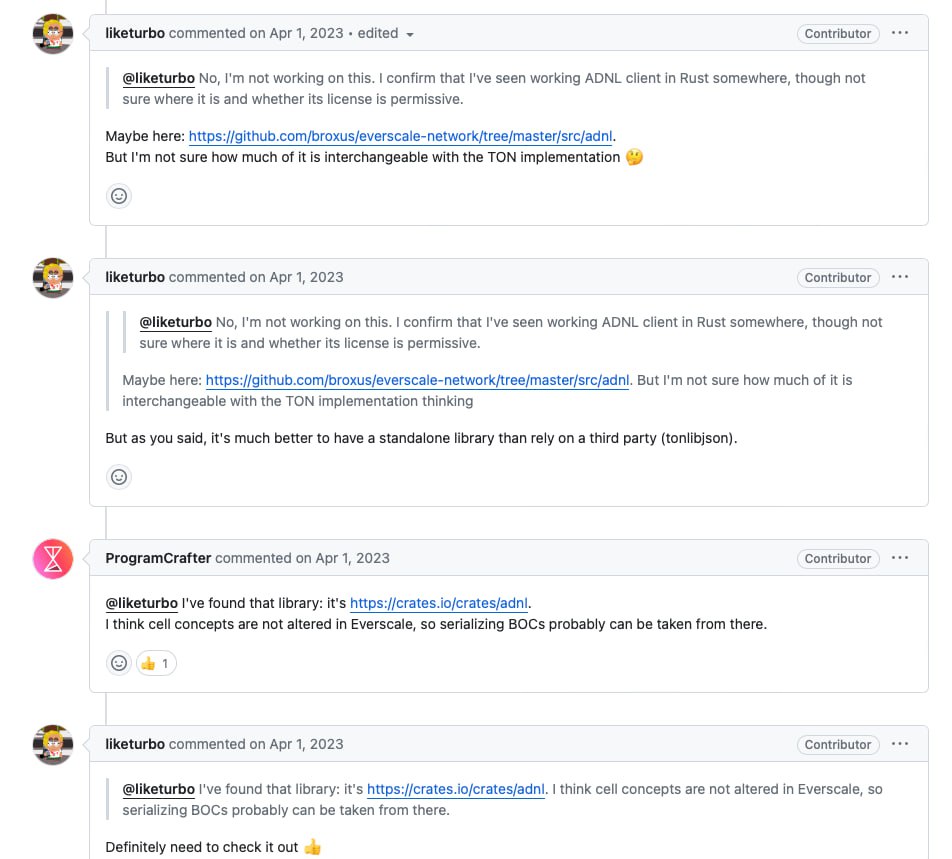Image resolution: width=952 pixels, height=859 pixels.
Task: Open options menu on first liketurbo comment
Action: pyautogui.click(x=900, y=33)
